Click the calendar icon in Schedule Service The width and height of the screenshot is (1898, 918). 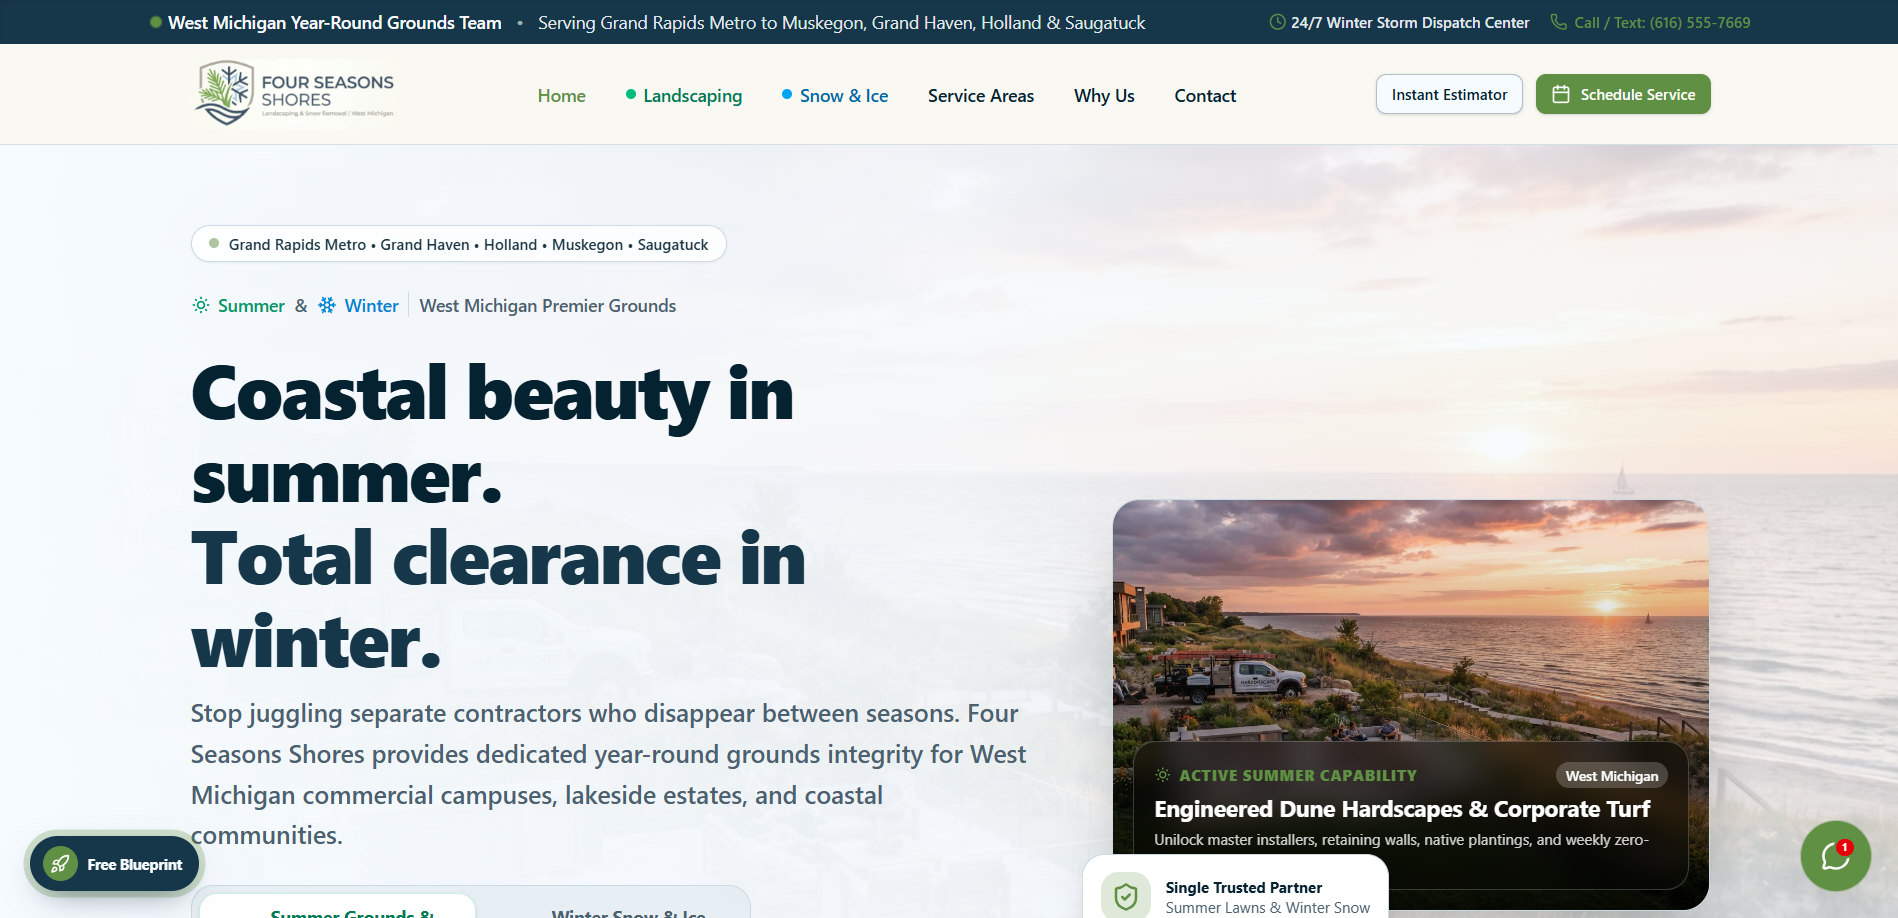point(1560,94)
